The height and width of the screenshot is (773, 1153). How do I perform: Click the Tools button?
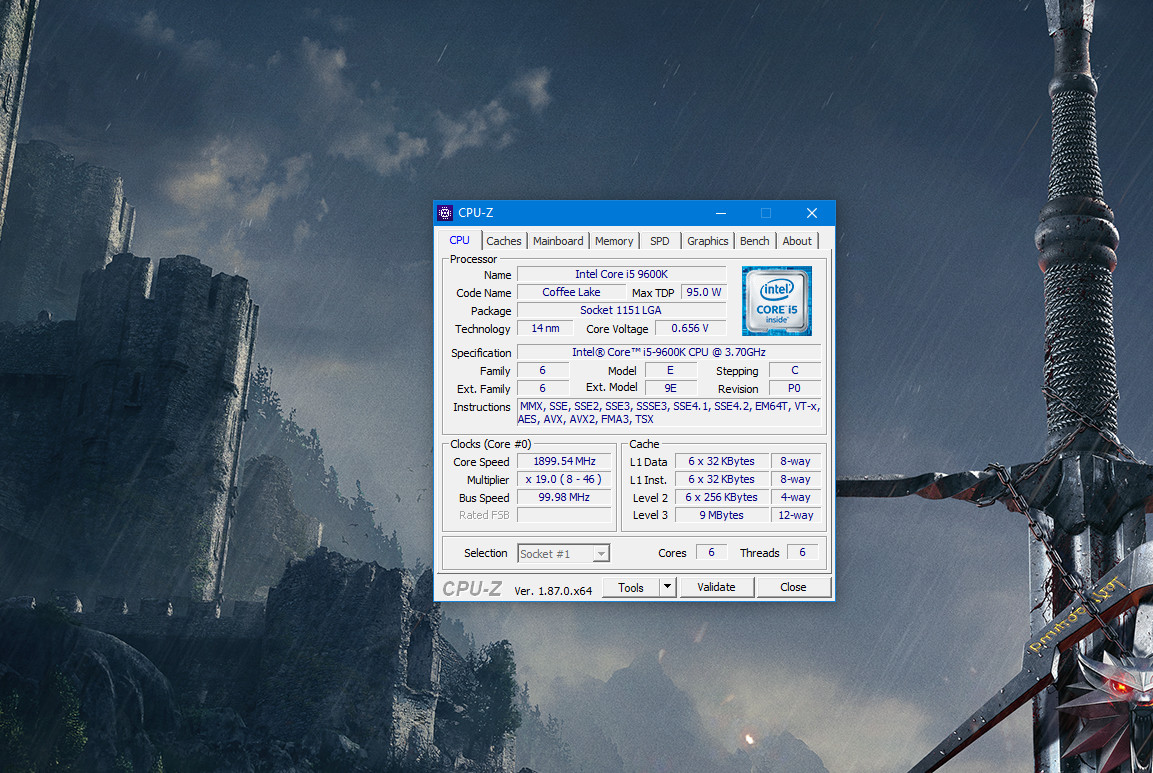pyautogui.click(x=631, y=587)
